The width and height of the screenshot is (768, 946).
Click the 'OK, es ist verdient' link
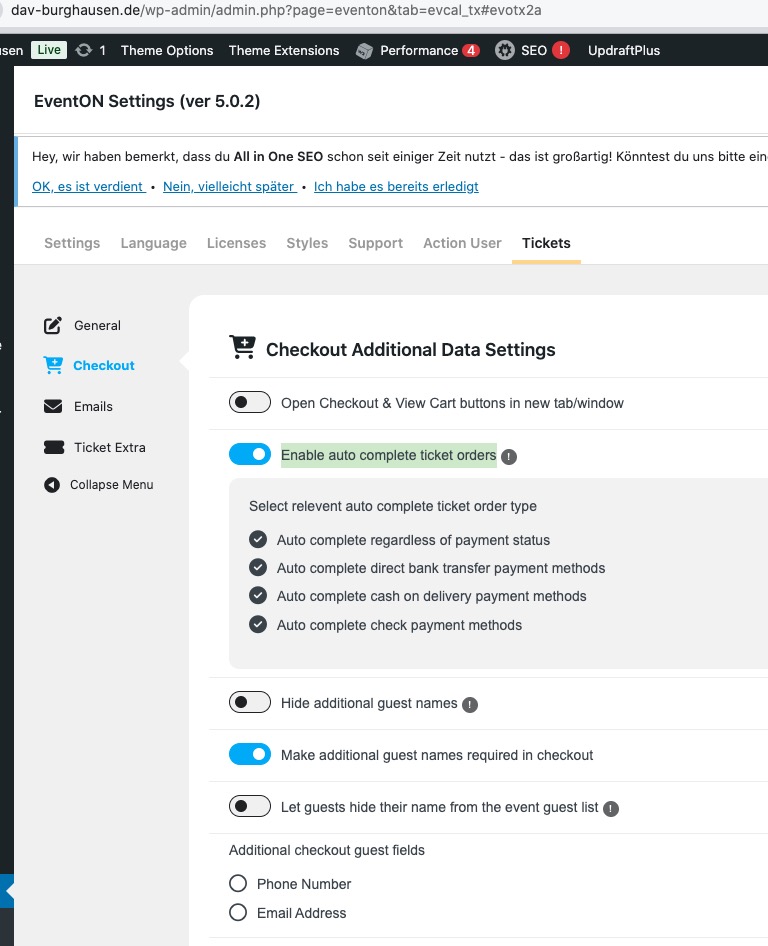88,186
